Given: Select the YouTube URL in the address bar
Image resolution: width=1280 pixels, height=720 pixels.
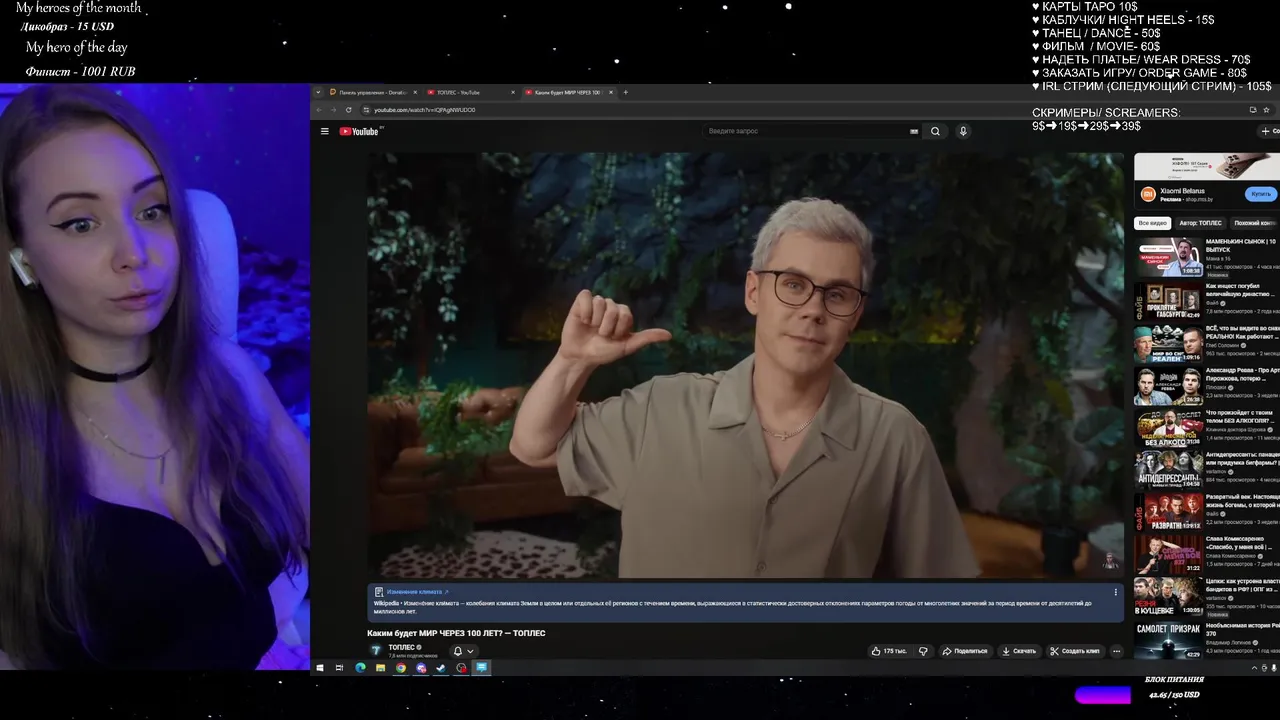Looking at the screenshot, I should 425,110.
